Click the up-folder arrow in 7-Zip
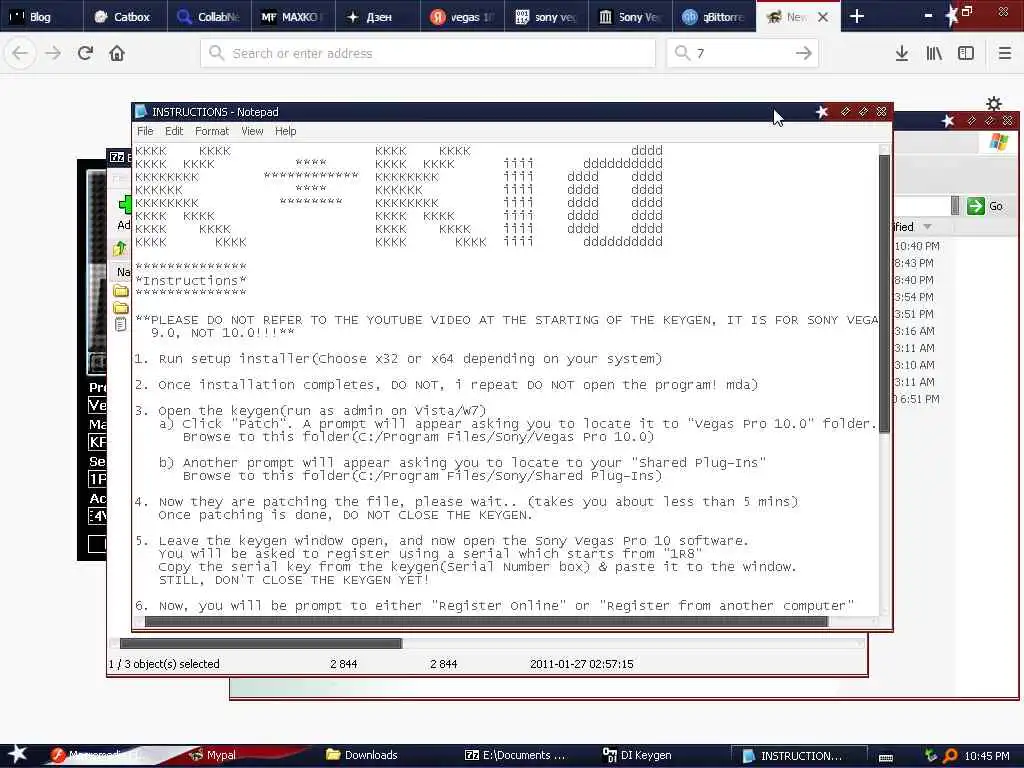The width and height of the screenshot is (1024, 768). (120, 248)
